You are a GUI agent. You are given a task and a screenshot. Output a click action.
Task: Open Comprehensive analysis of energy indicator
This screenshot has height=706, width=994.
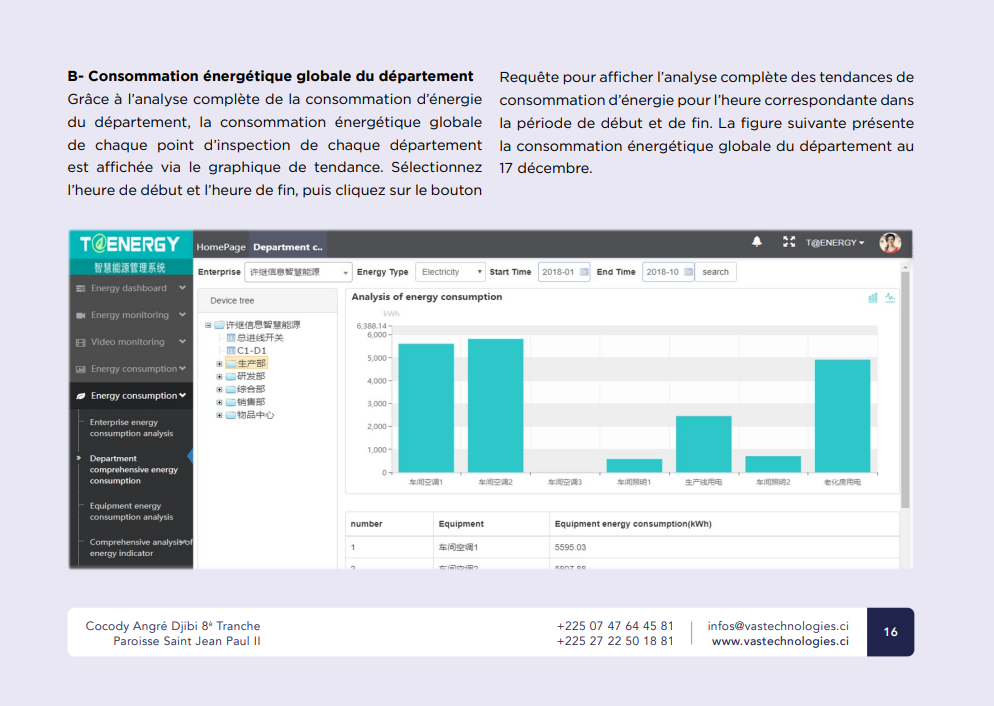coord(141,548)
